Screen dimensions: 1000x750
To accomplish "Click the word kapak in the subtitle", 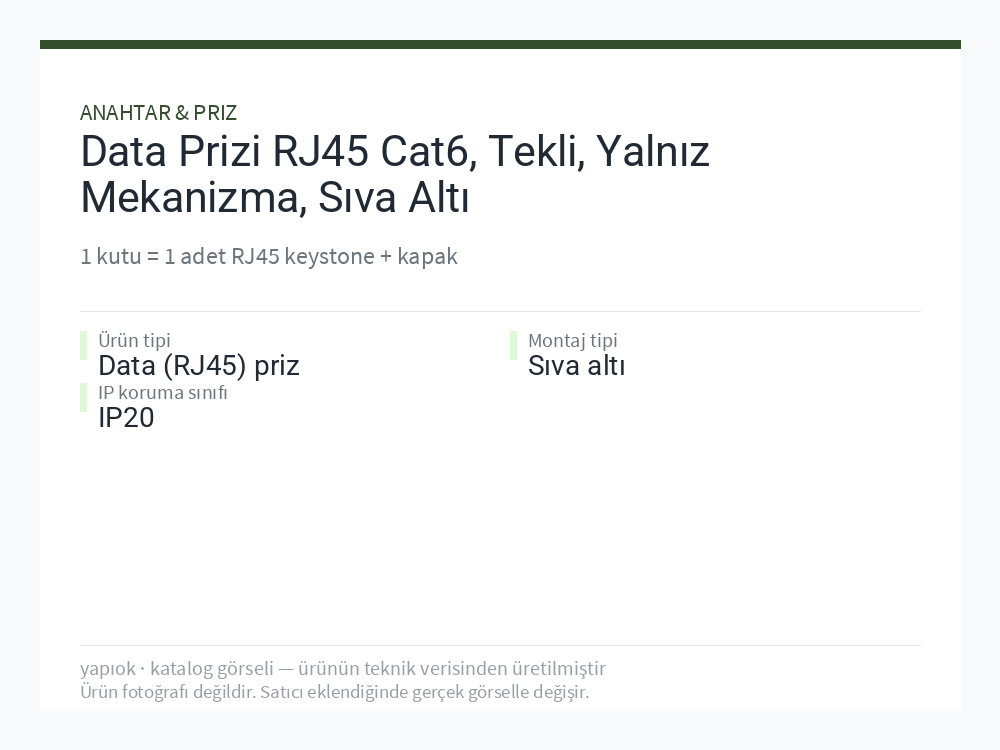I will (427, 256).
